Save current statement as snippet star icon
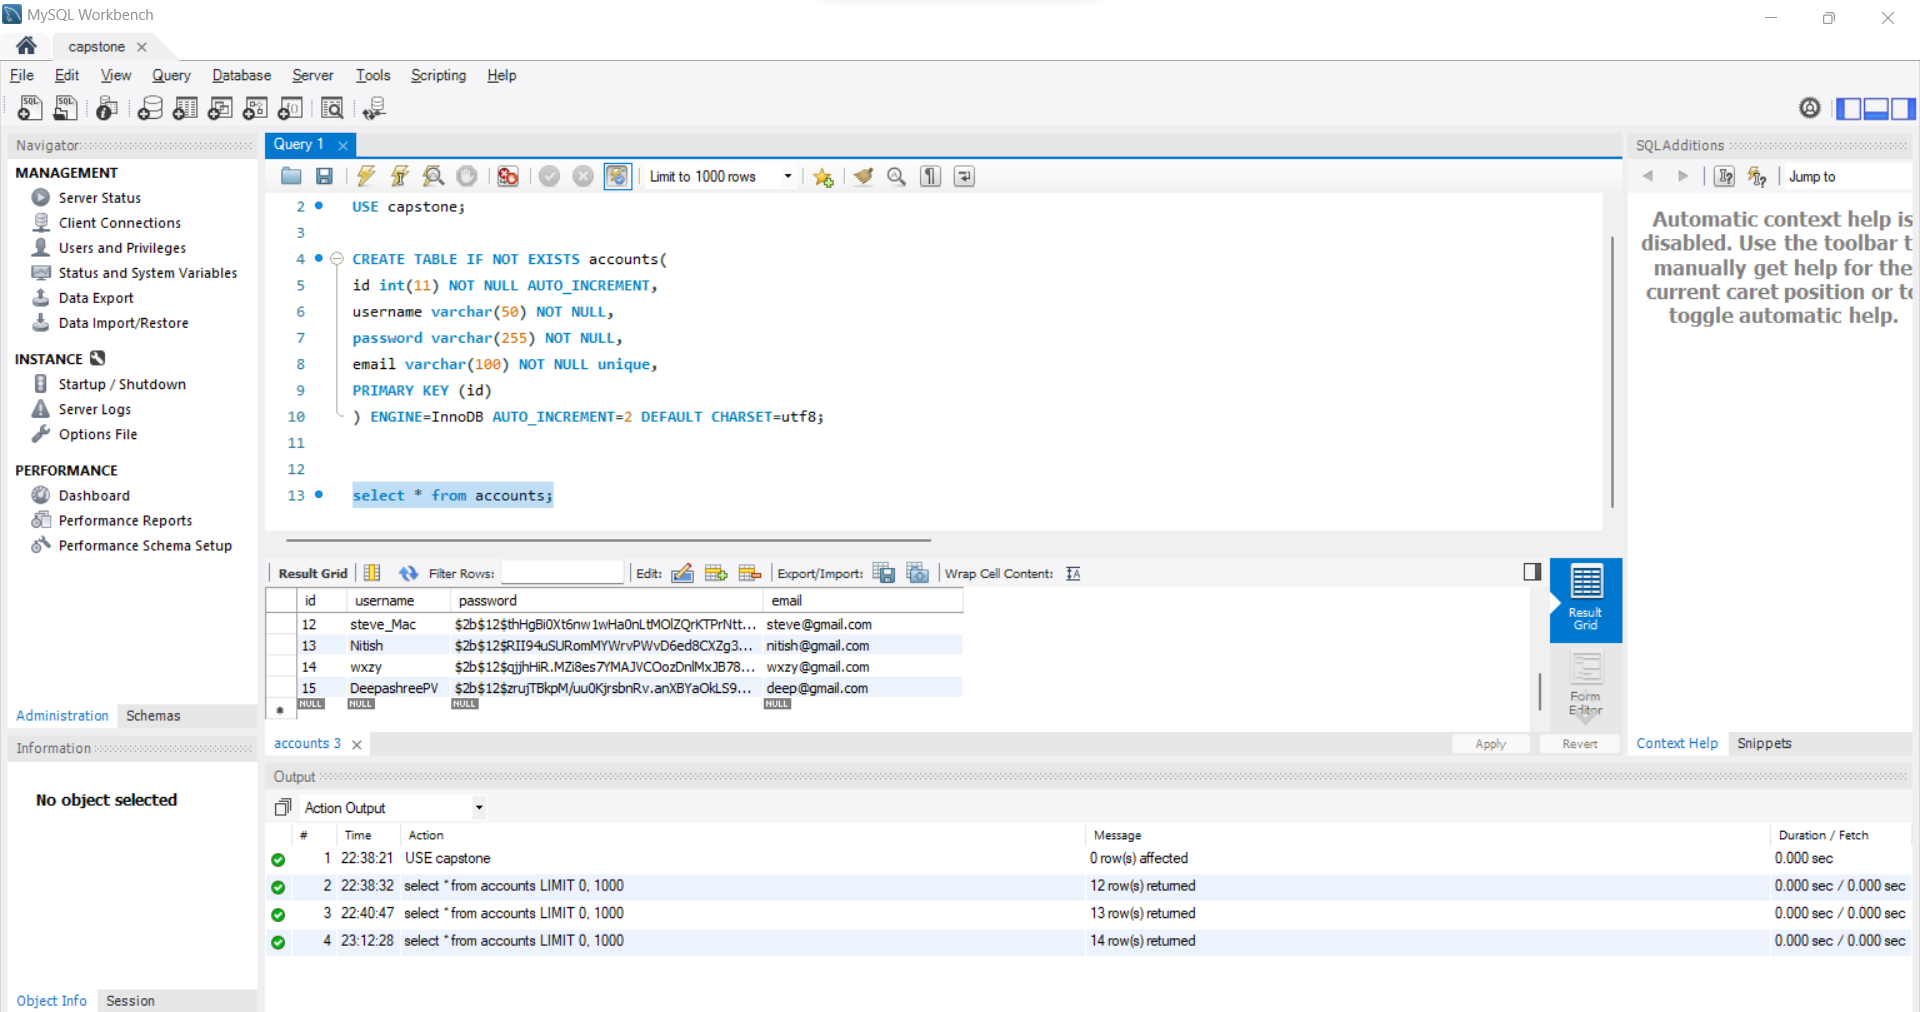The height and width of the screenshot is (1012, 1920). (823, 177)
